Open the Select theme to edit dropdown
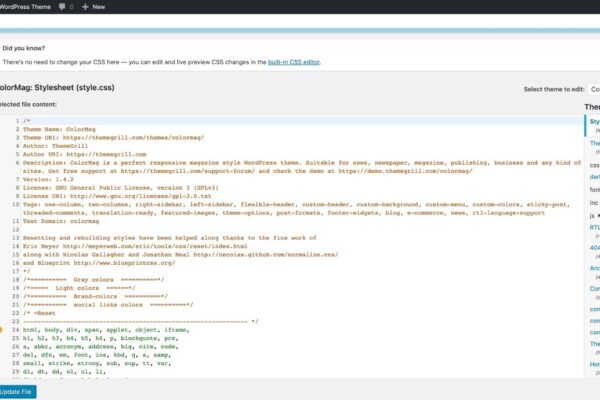The image size is (600, 400). [594, 89]
